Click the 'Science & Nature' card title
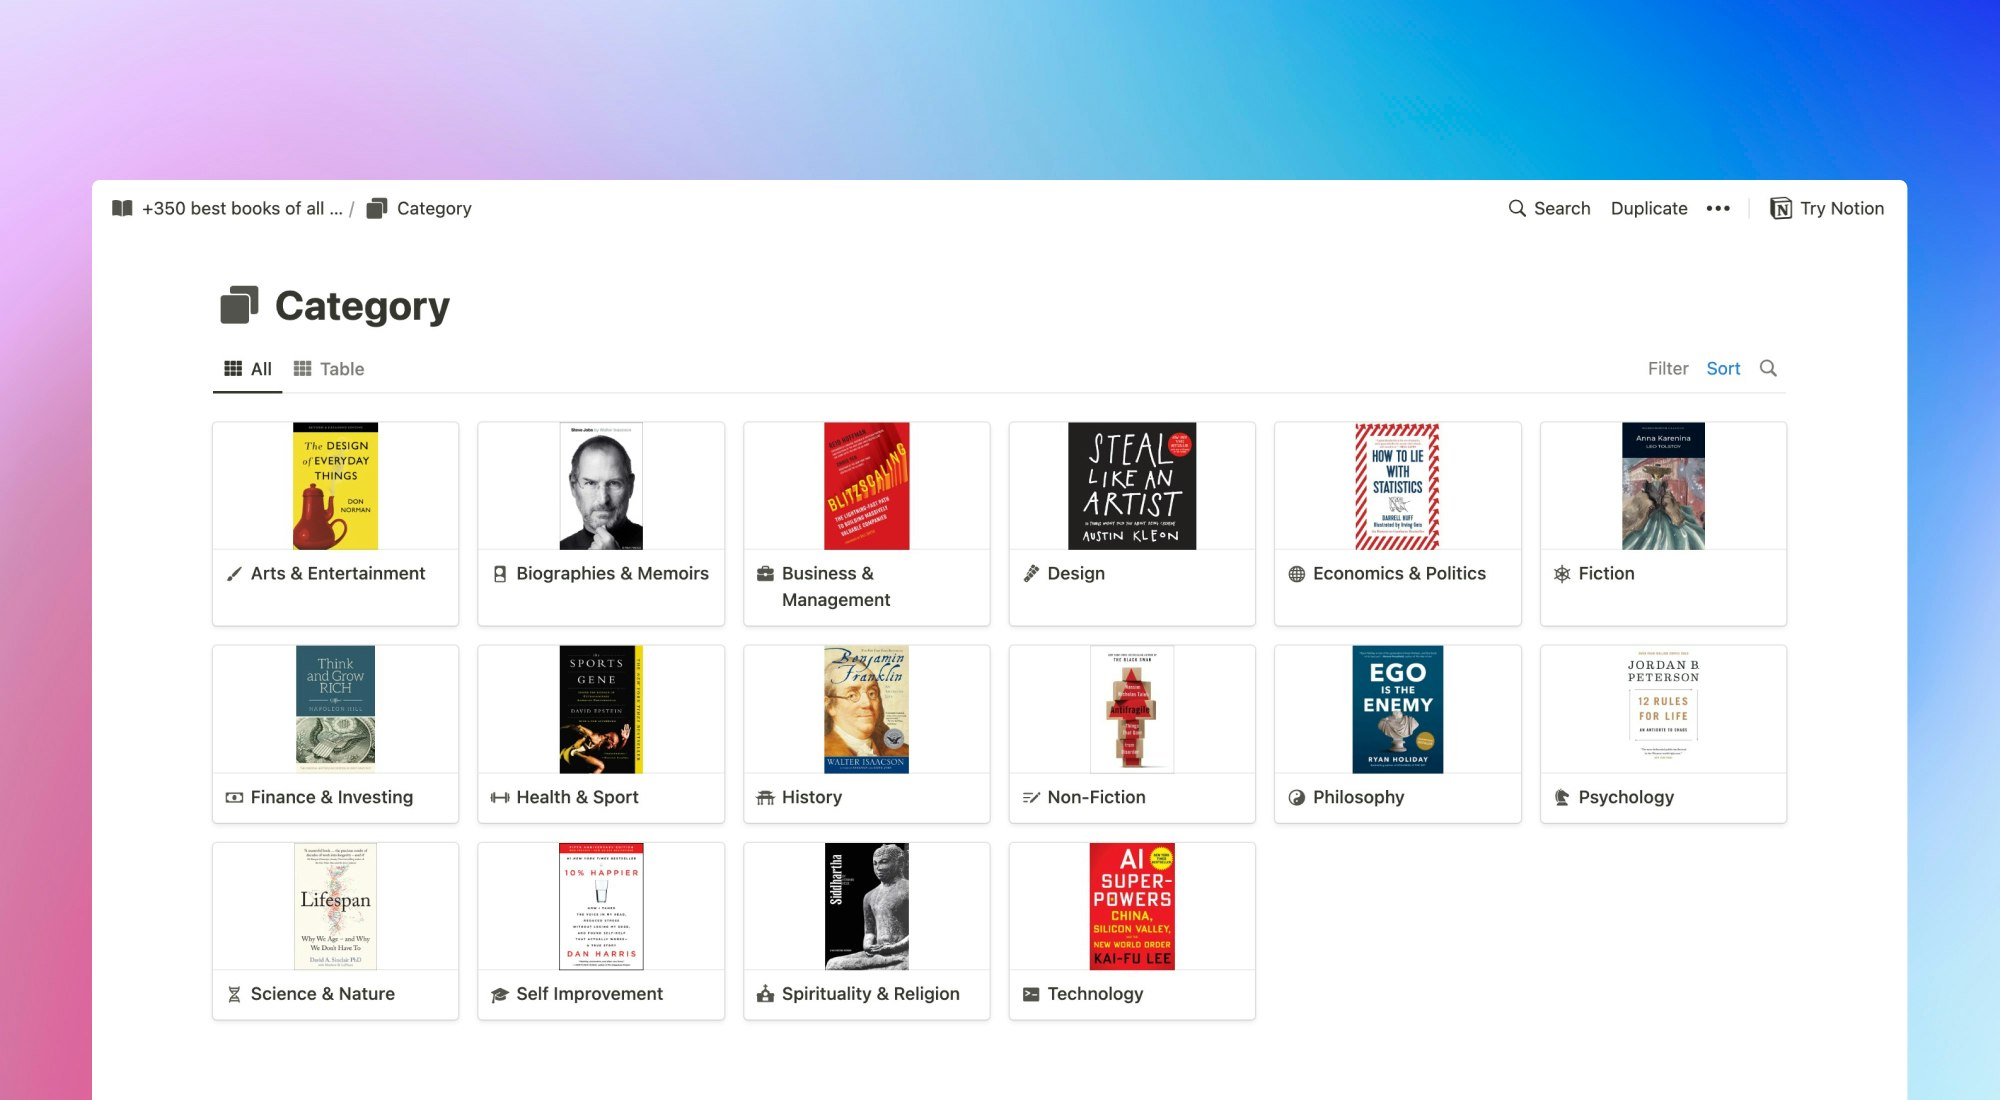The width and height of the screenshot is (2000, 1100). click(x=322, y=994)
